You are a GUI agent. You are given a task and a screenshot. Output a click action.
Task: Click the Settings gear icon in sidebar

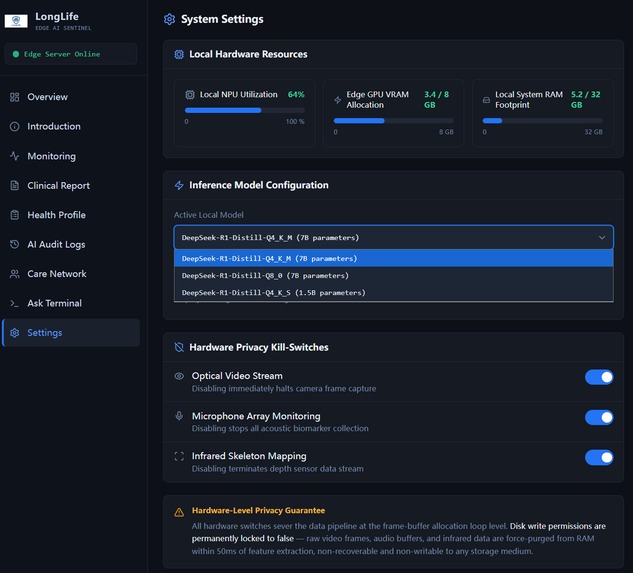(x=15, y=333)
